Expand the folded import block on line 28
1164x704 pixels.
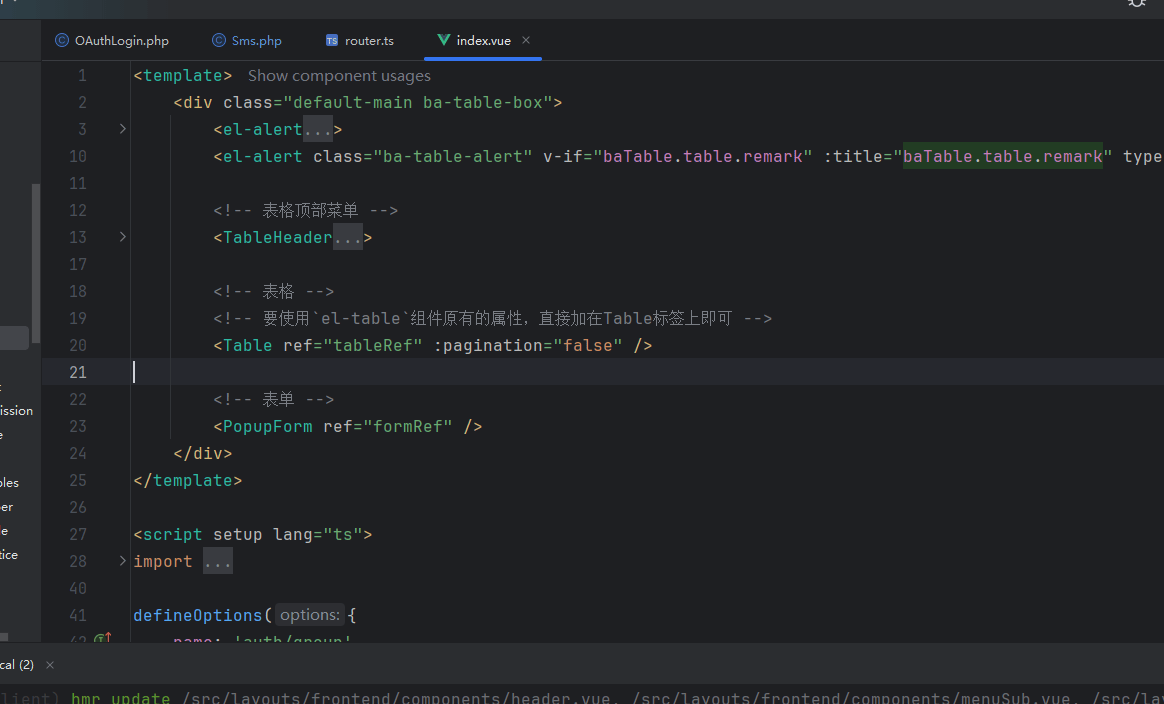tap(122, 561)
